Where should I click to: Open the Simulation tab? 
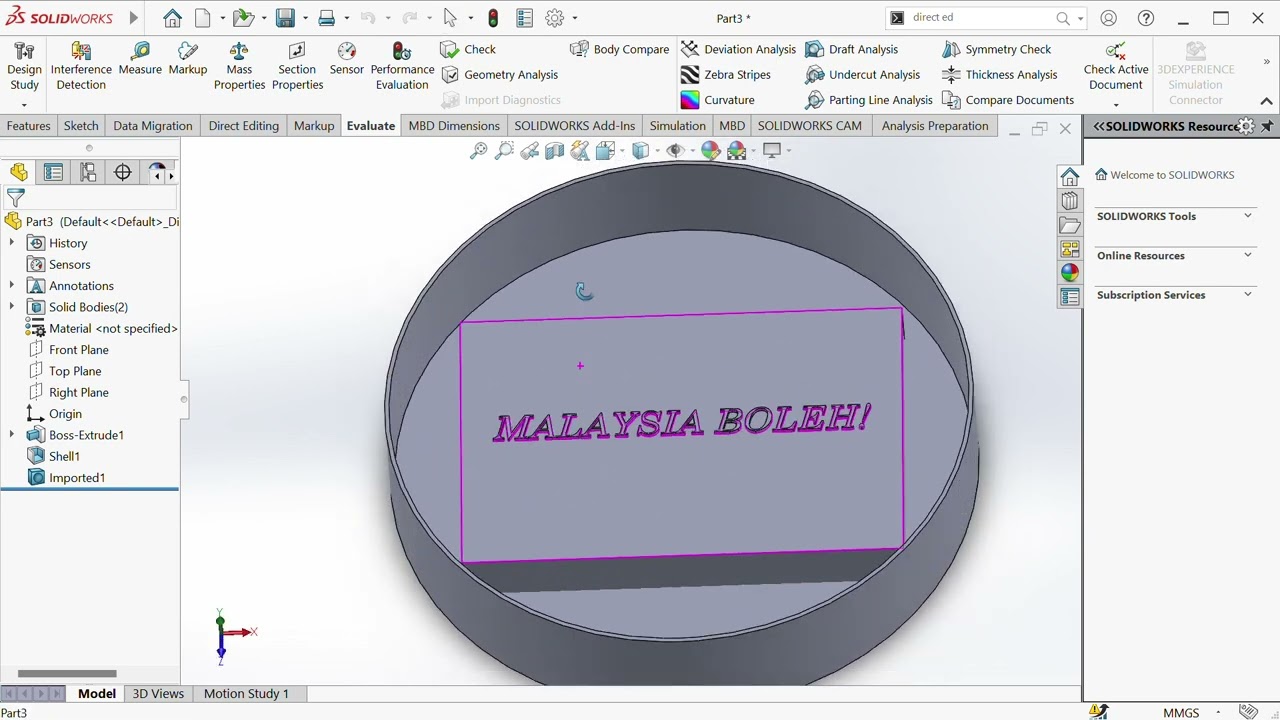point(677,126)
